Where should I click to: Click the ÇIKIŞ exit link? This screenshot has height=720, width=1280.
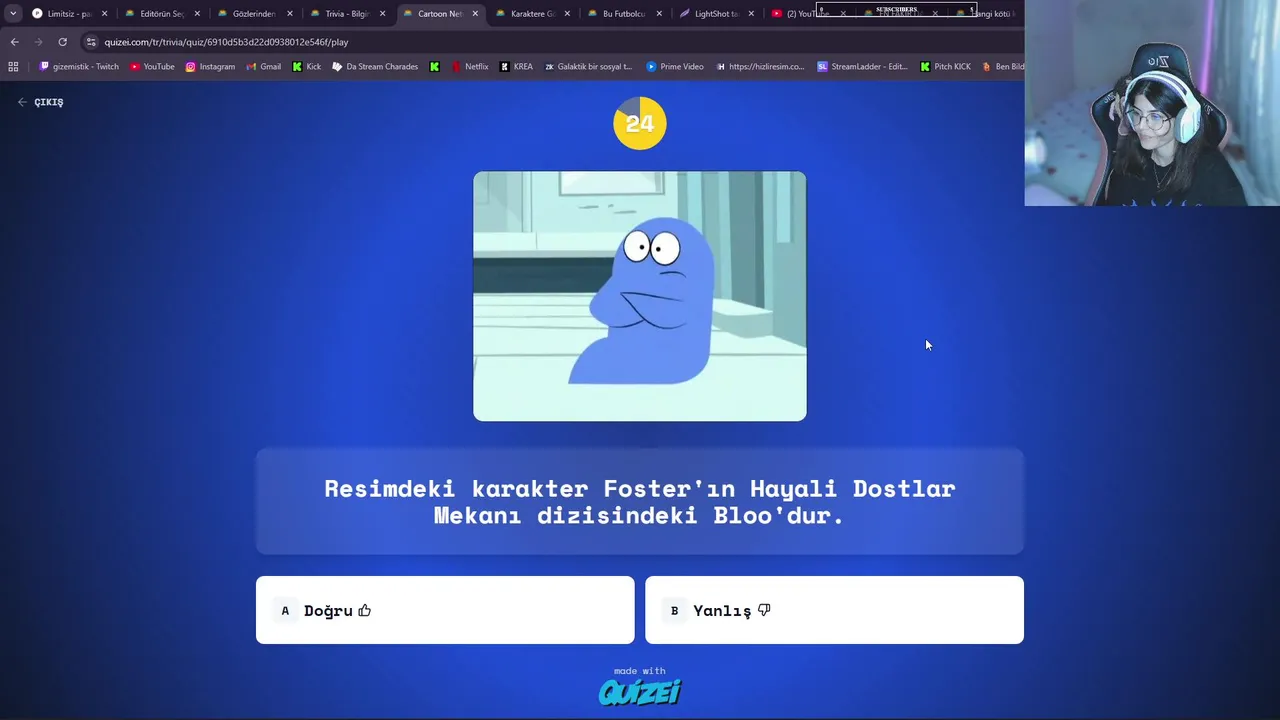(40, 102)
